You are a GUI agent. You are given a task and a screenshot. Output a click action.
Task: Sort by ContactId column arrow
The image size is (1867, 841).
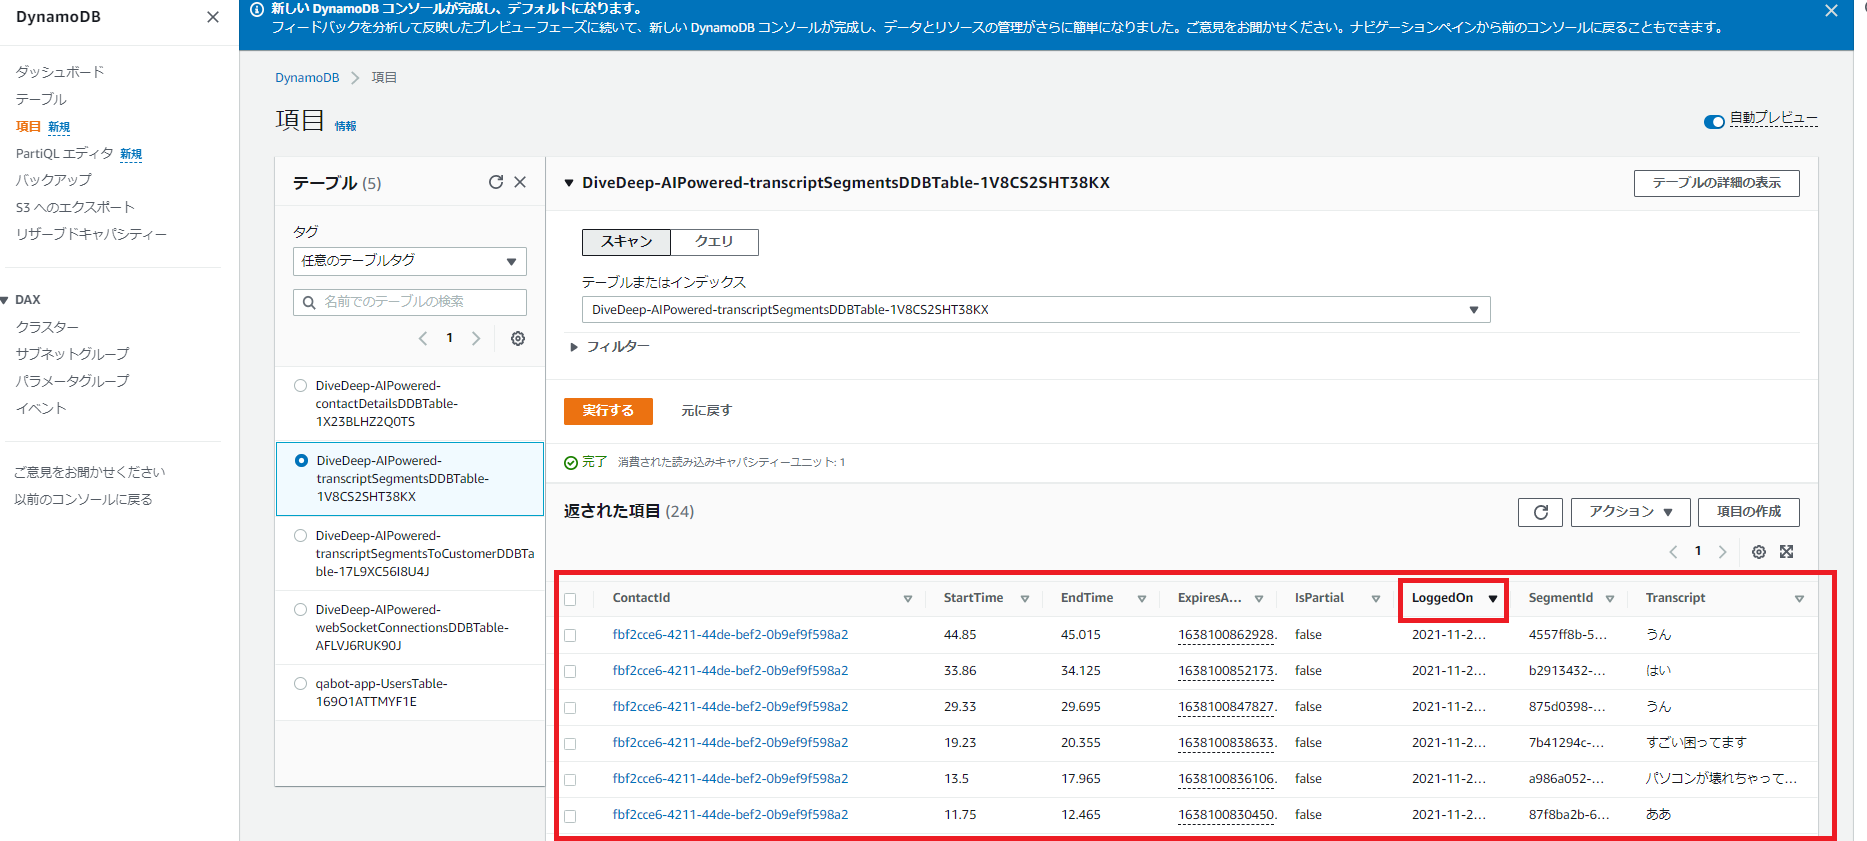coord(908,599)
